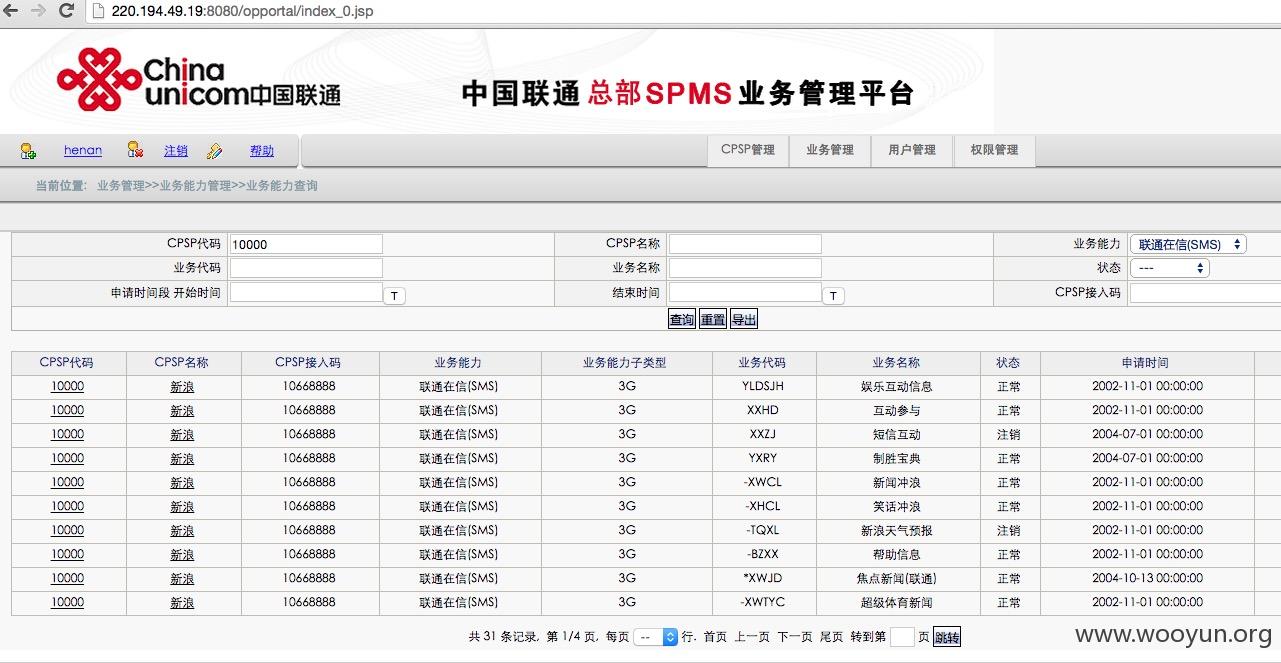The height and width of the screenshot is (663, 1281).
Task: Click the 业务名称 cell 新浪天气预报
Action: click(896, 530)
